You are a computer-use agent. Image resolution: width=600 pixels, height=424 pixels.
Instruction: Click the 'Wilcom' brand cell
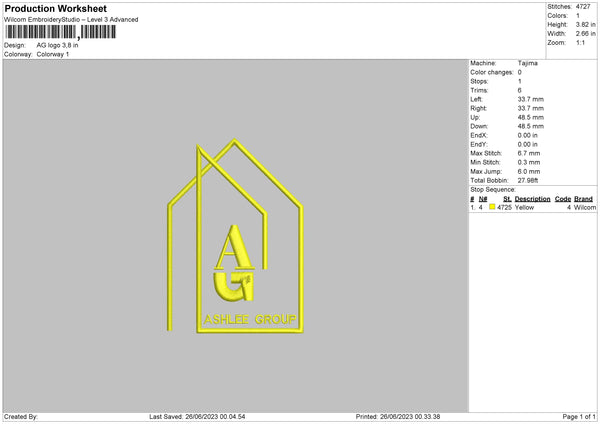(585, 207)
